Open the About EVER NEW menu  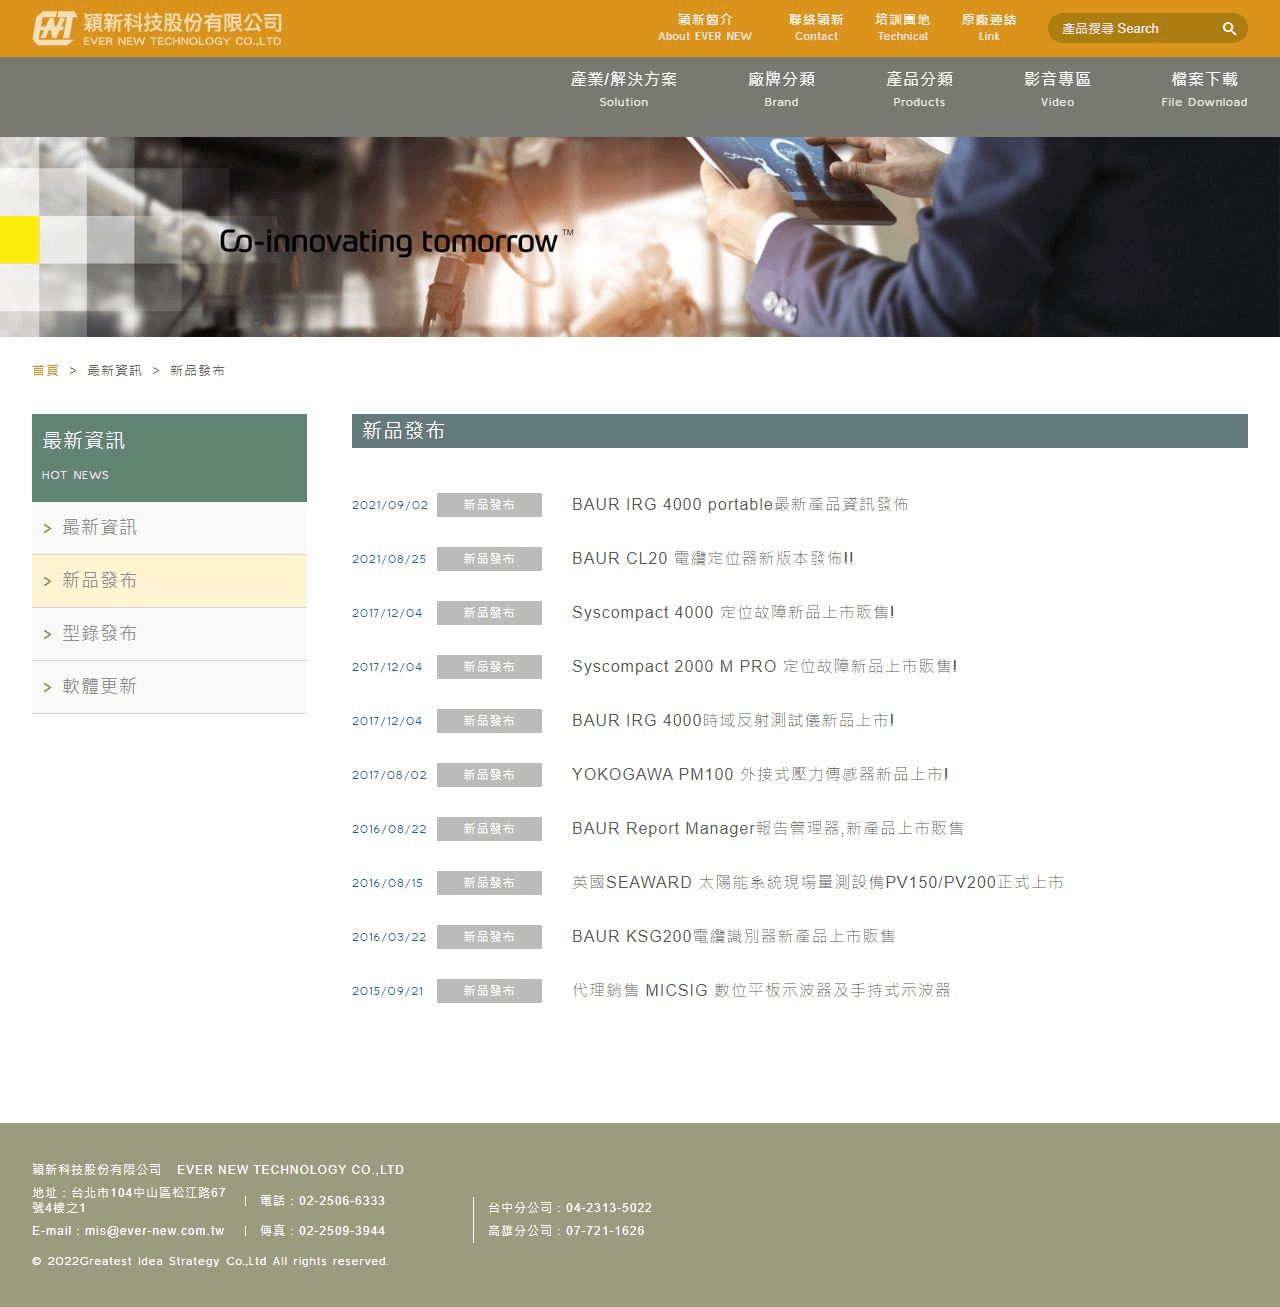click(x=705, y=28)
